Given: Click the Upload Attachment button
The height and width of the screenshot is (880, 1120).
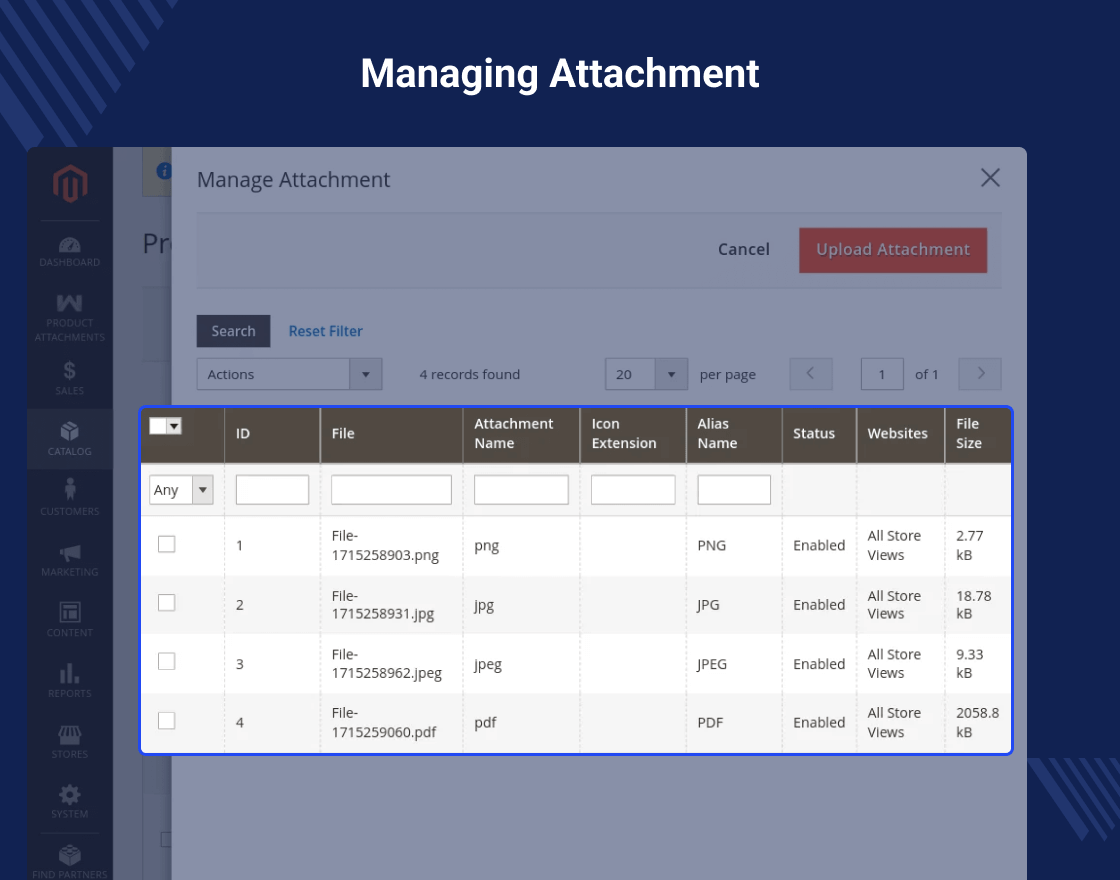Looking at the screenshot, I should point(893,250).
